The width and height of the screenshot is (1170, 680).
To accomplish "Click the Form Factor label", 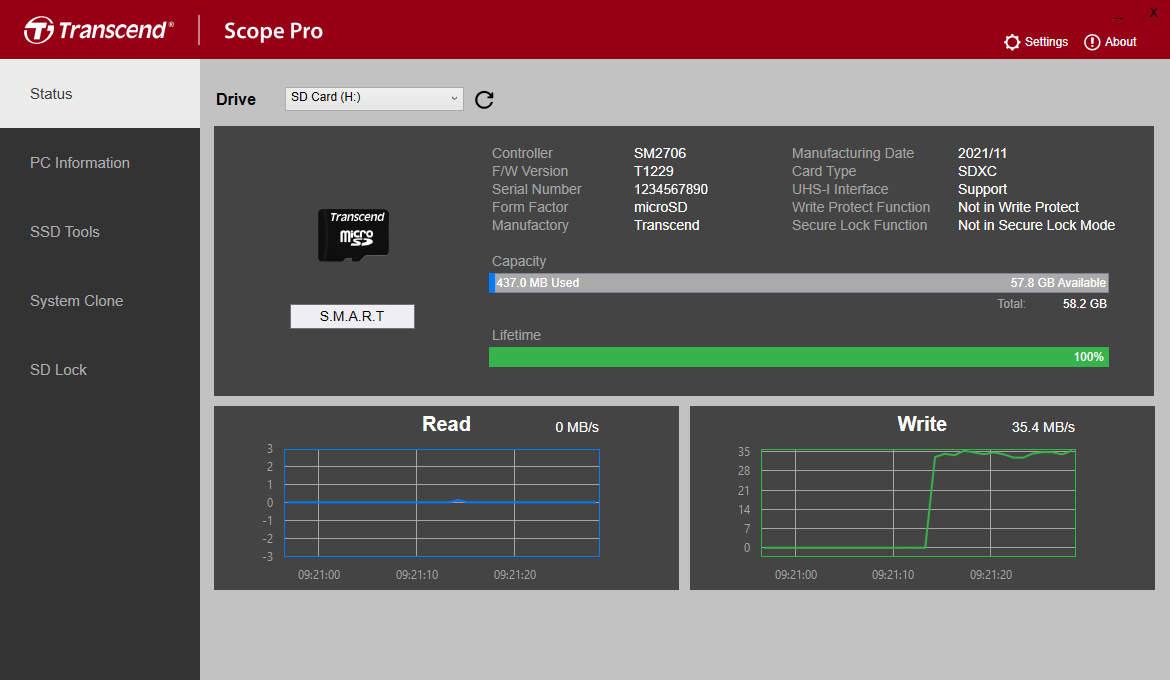I will tap(529, 208).
